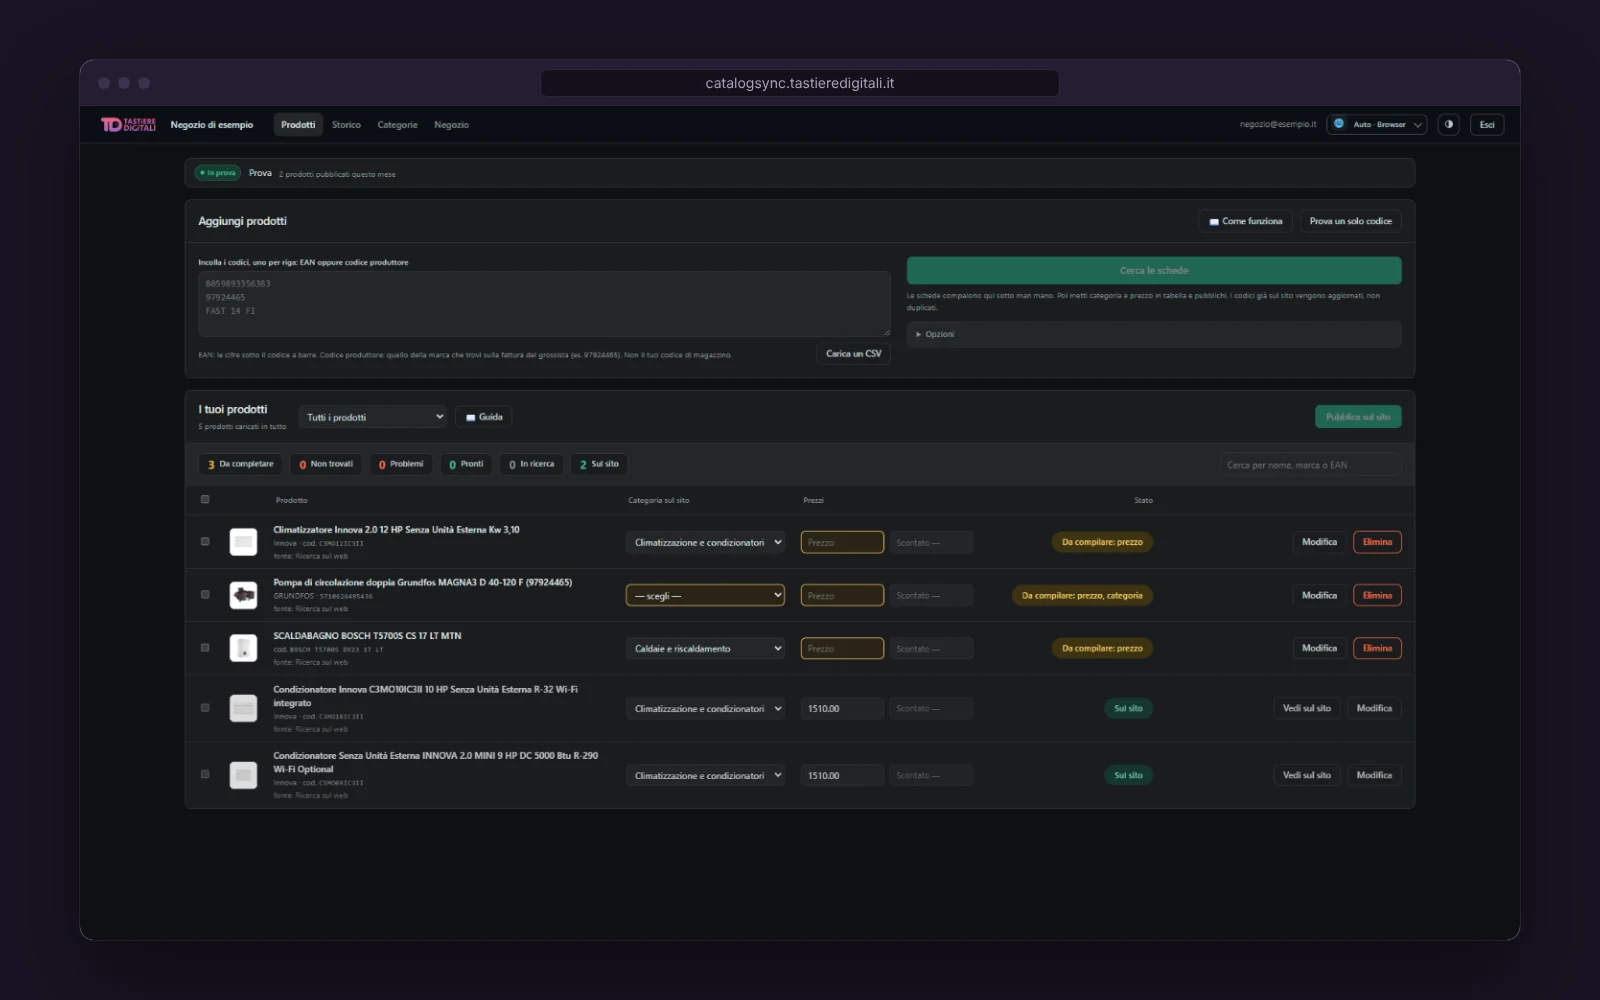Open the Tutti i prodotti filter dropdown

373,417
